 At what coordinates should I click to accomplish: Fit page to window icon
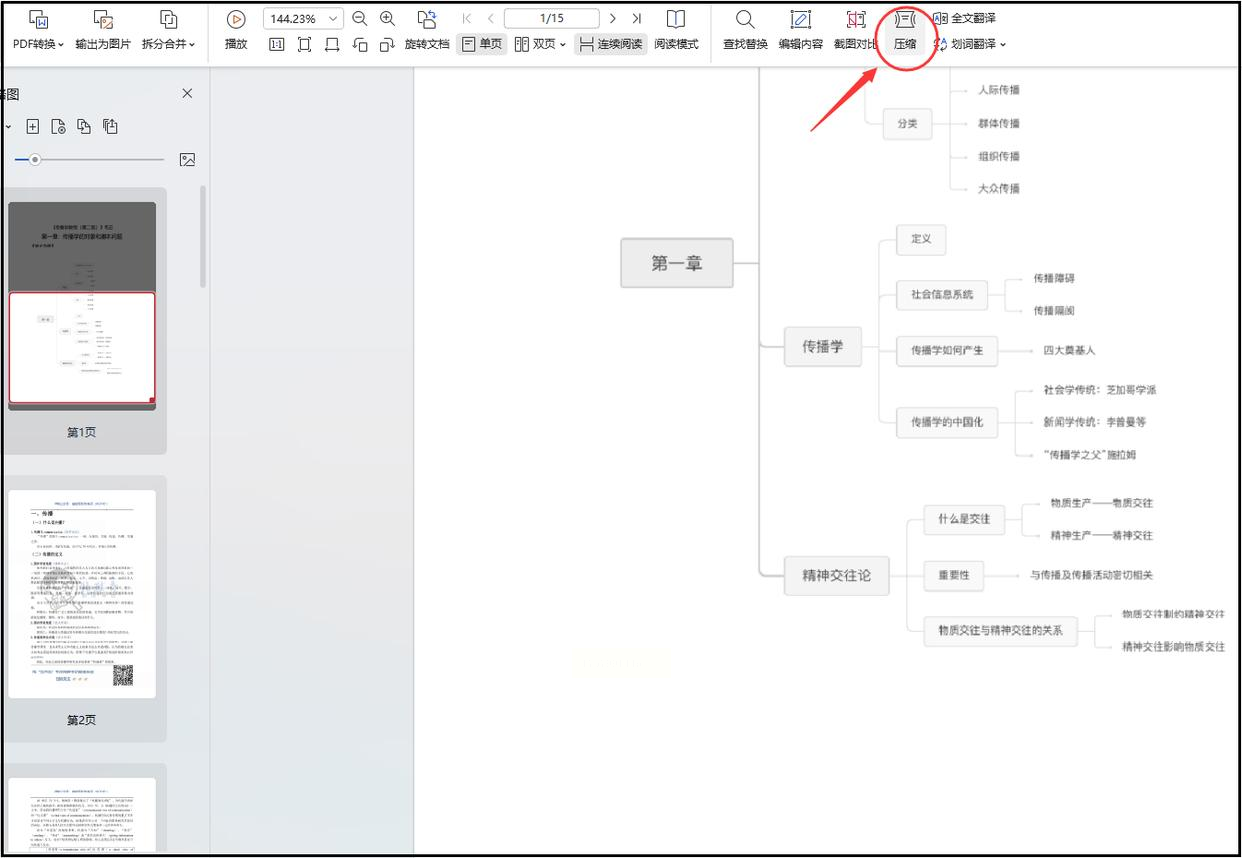tap(305, 44)
